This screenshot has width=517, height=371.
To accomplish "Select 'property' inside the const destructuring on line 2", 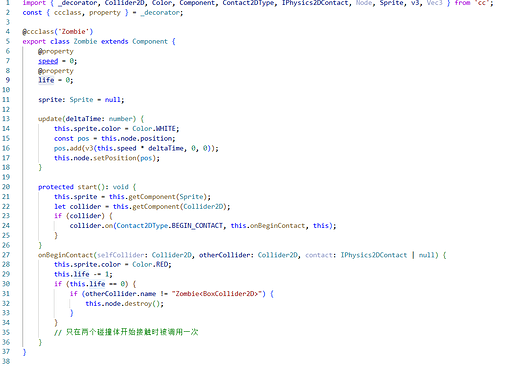I will 105,13.
